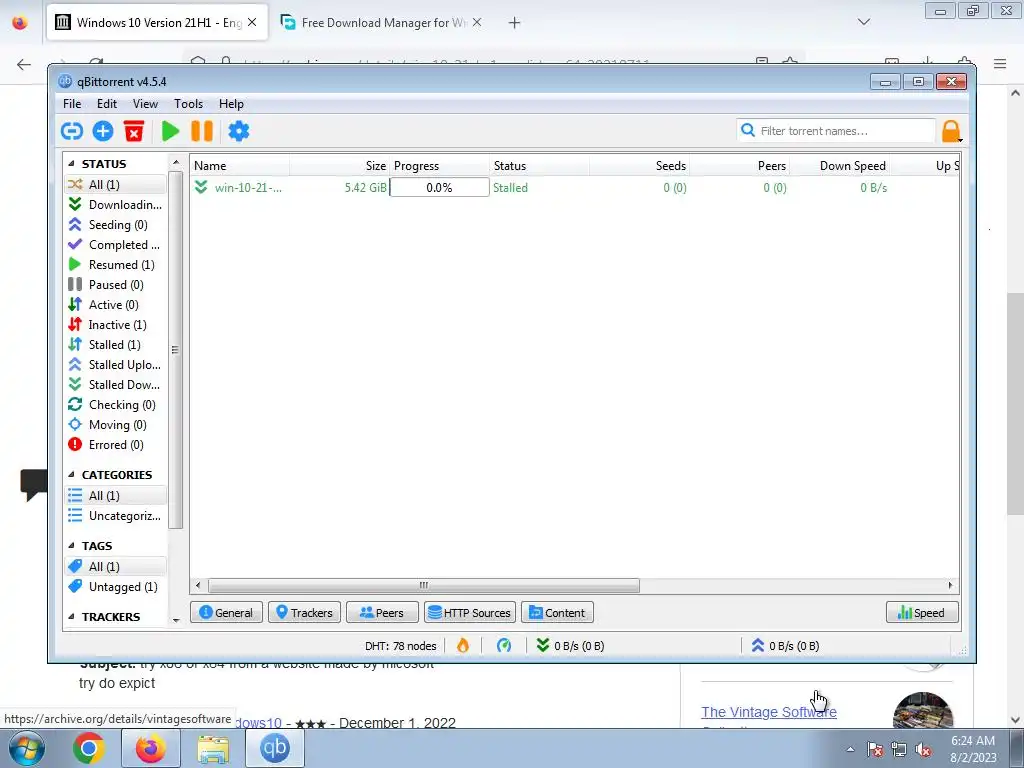This screenshot has height=768, width=1024.
Task: Select All (1) under TAGS
Action: [116, 567]
